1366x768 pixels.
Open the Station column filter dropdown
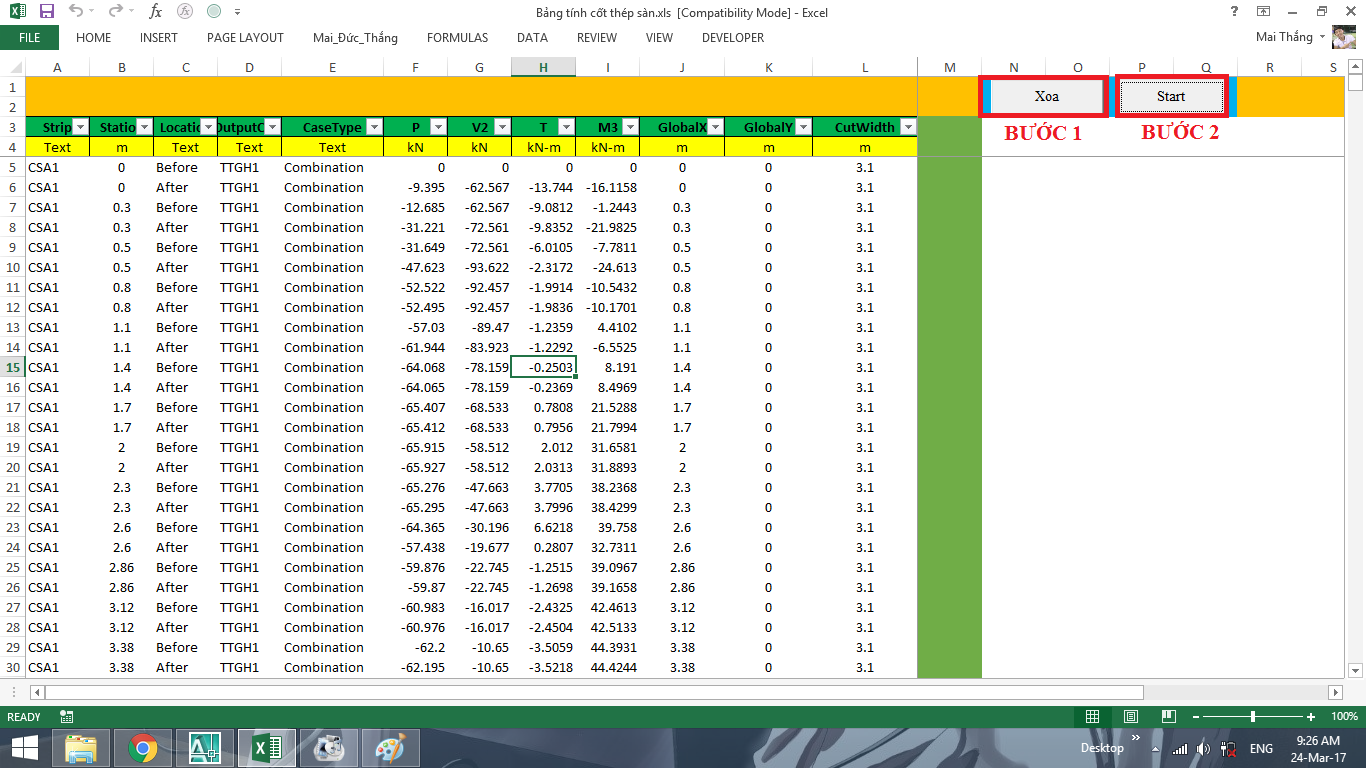(144, 127)
